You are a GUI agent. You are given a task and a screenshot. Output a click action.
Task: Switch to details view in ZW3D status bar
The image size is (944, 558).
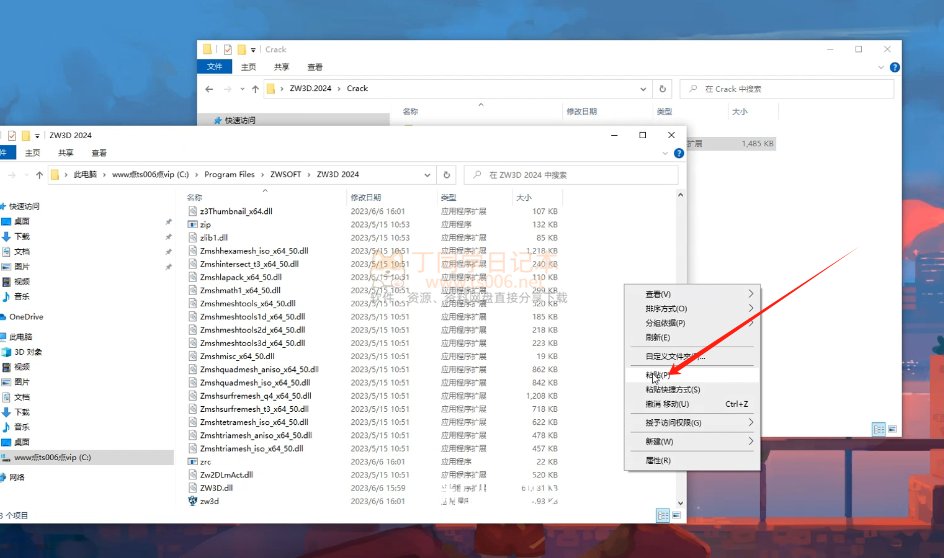pos(662,514)
